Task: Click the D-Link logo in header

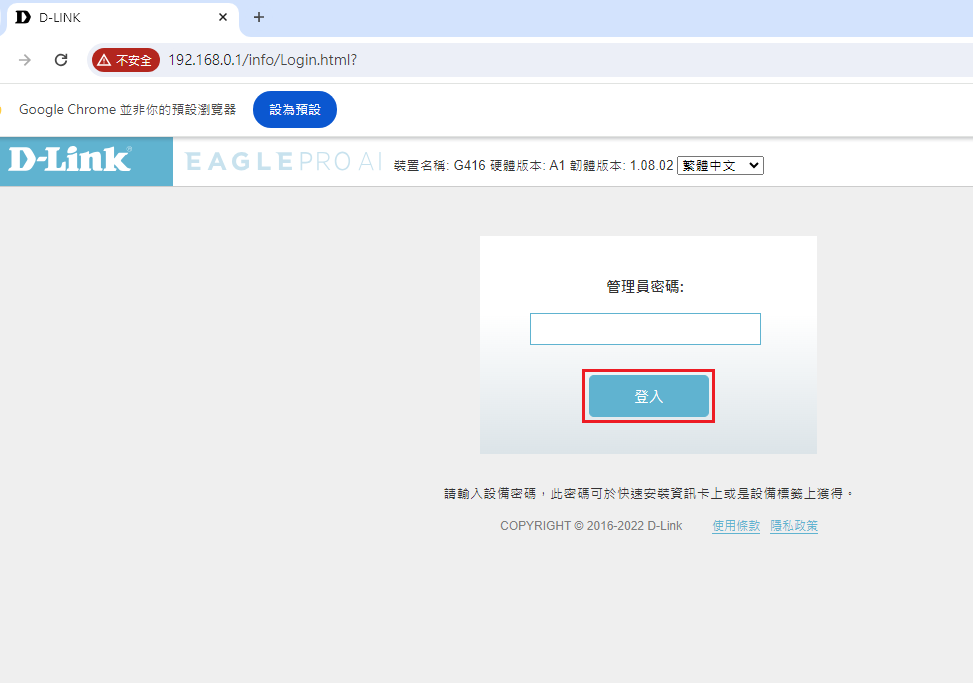Action: click(x=70, y=160)
